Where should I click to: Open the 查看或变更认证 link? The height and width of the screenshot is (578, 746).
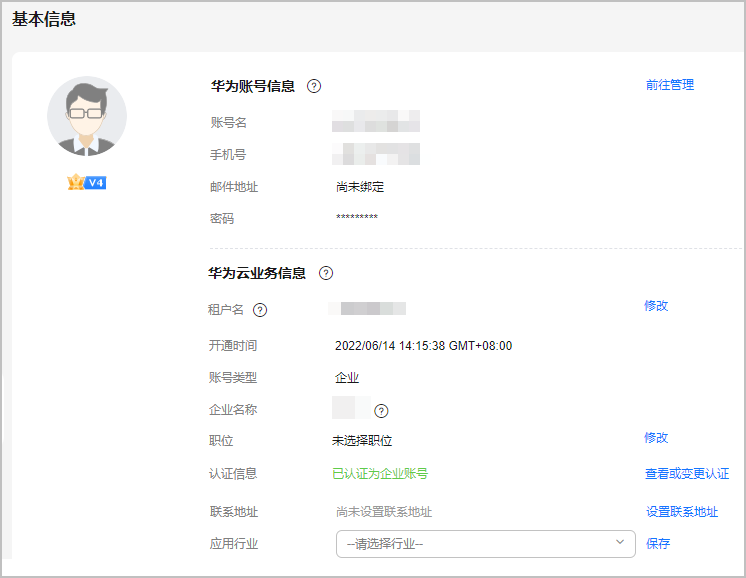[x=687, y=474]
